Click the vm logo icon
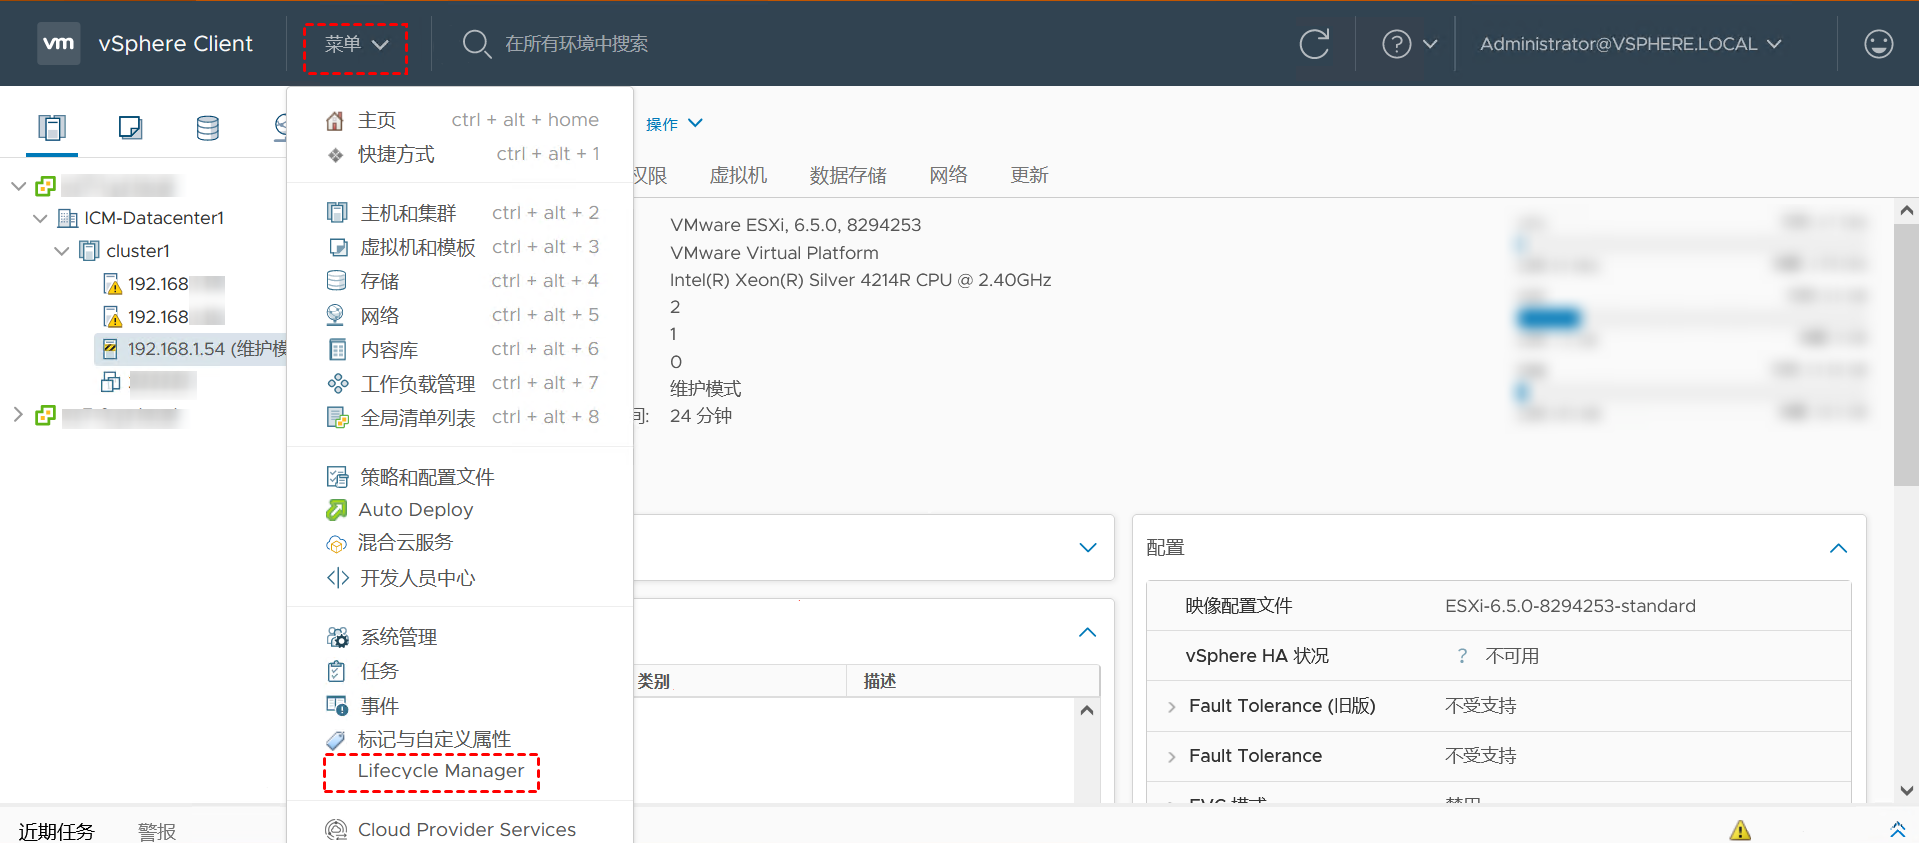The height and width of the screenshot is (843, 1919). click(59, 43)
